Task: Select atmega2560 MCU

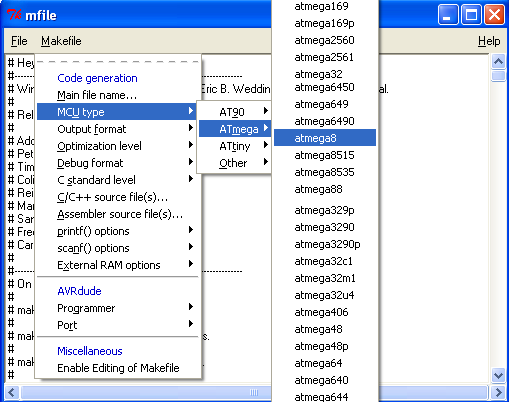Action: 325,40
